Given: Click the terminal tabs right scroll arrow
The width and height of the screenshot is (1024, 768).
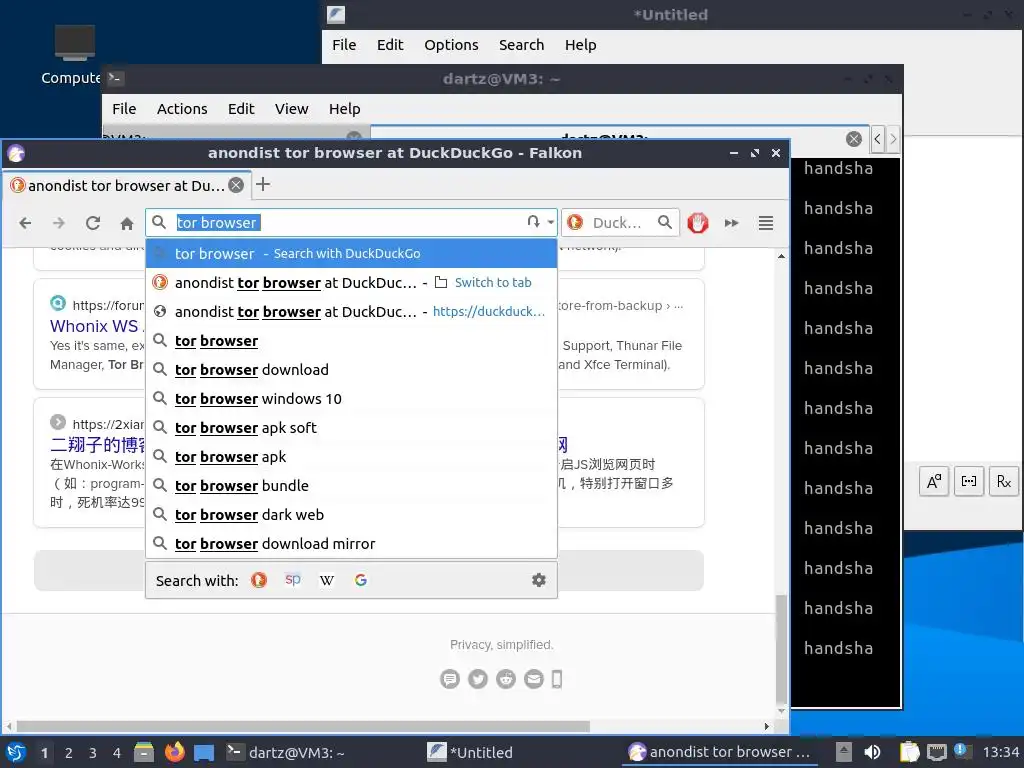Looking at the screenshot, I should [x=893, y=138].
